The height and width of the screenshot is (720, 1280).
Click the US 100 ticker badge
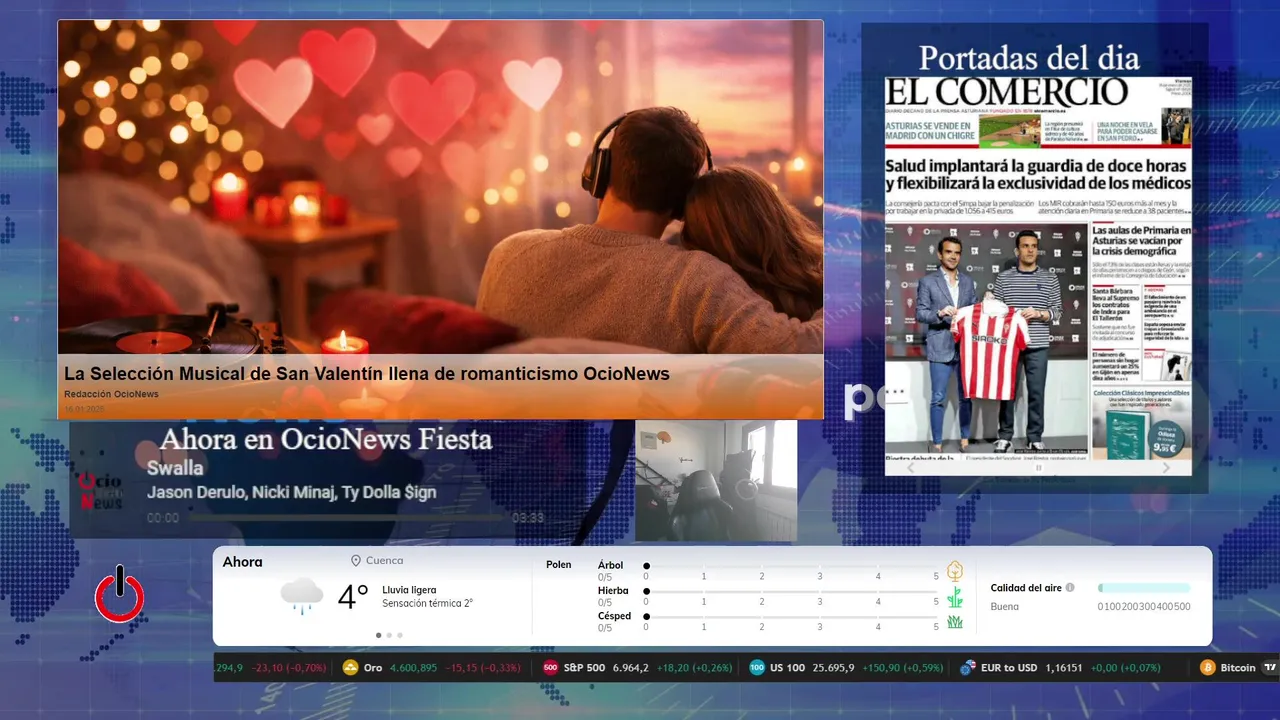point(757,668)
